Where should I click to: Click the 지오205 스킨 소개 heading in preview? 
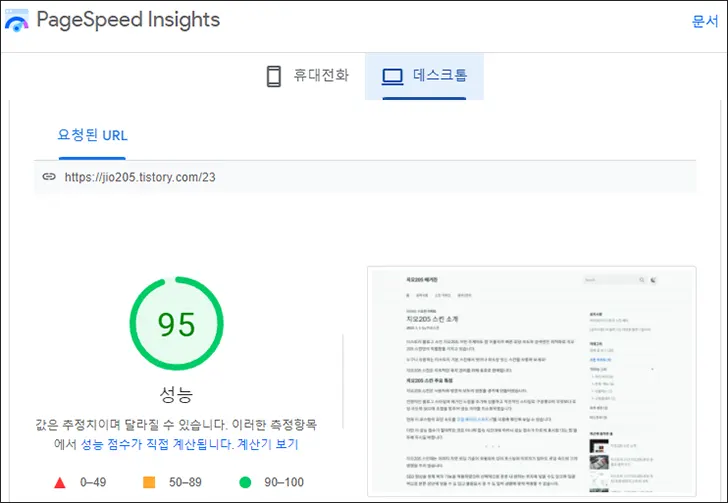432,319
